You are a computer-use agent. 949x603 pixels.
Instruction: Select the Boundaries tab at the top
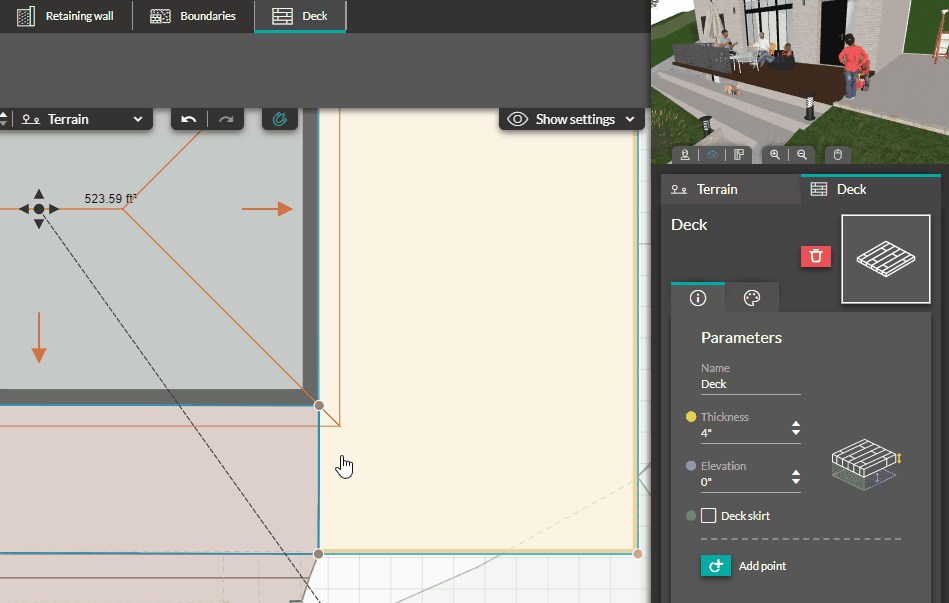coord(193,16)
